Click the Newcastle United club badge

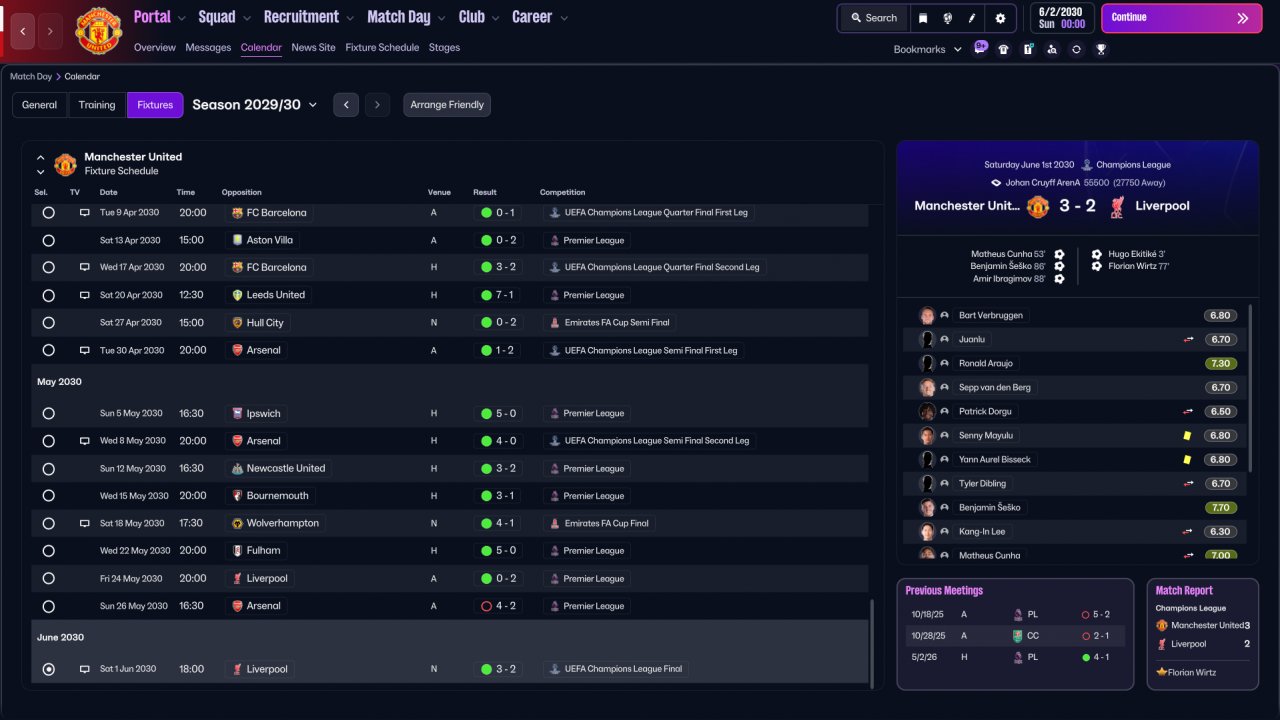(237, 468)
